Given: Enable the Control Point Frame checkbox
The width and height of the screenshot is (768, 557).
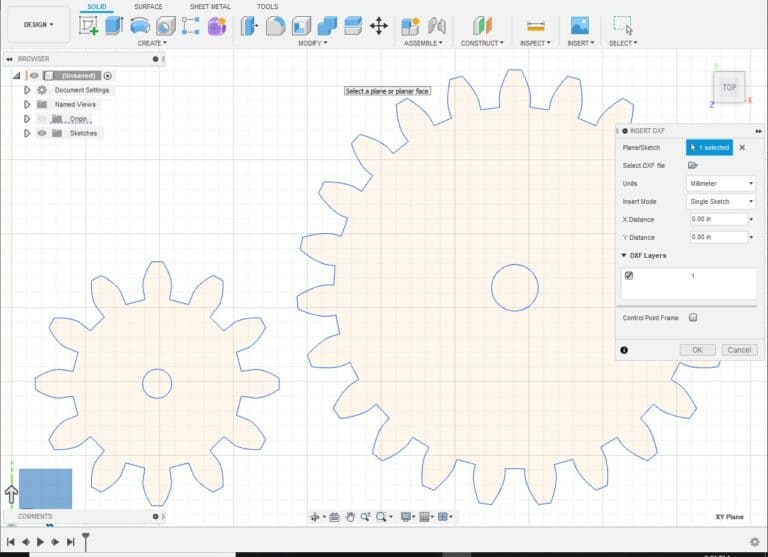Looking at the screenshot, I should 693,318.
